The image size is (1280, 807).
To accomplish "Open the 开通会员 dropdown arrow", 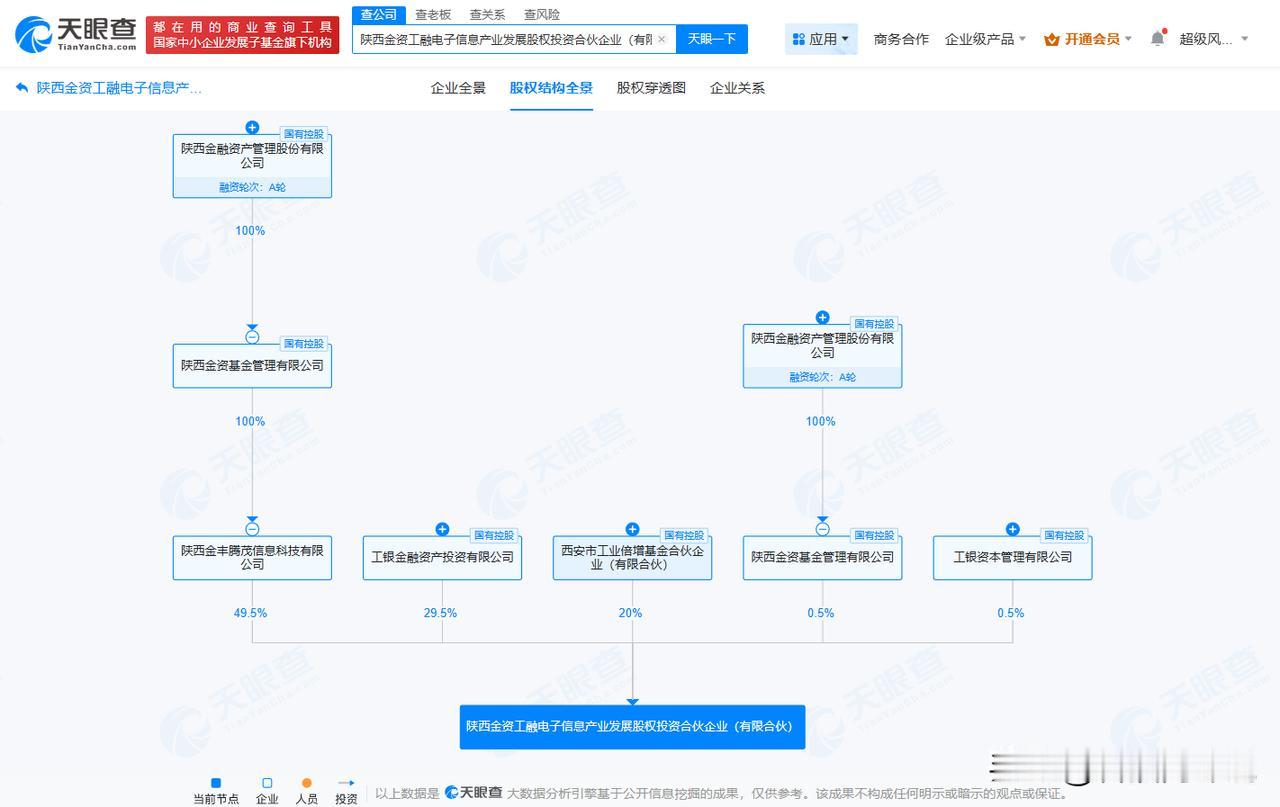I will [x=1128, y=39].
